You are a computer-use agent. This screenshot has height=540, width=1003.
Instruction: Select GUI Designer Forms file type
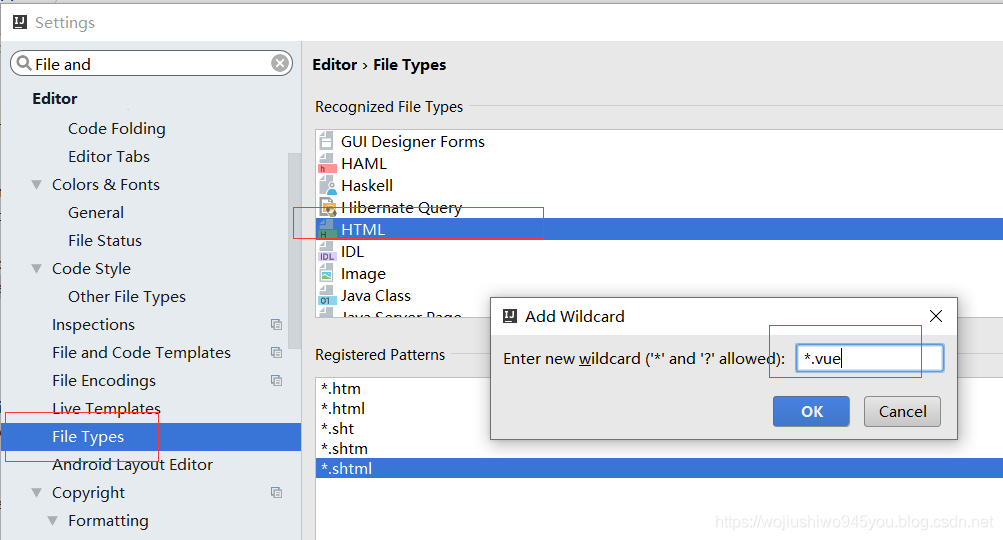[x=413, y=141]
